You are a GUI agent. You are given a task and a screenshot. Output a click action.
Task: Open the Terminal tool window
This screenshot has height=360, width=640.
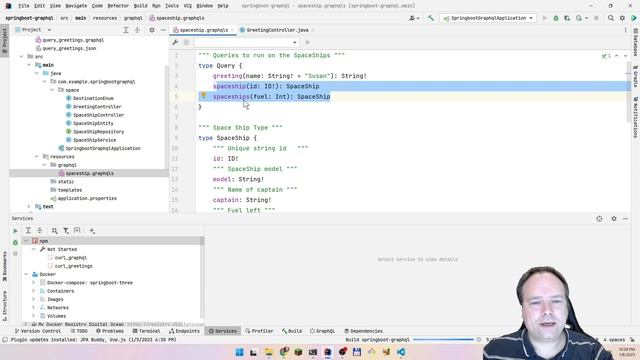coord(146,331)
